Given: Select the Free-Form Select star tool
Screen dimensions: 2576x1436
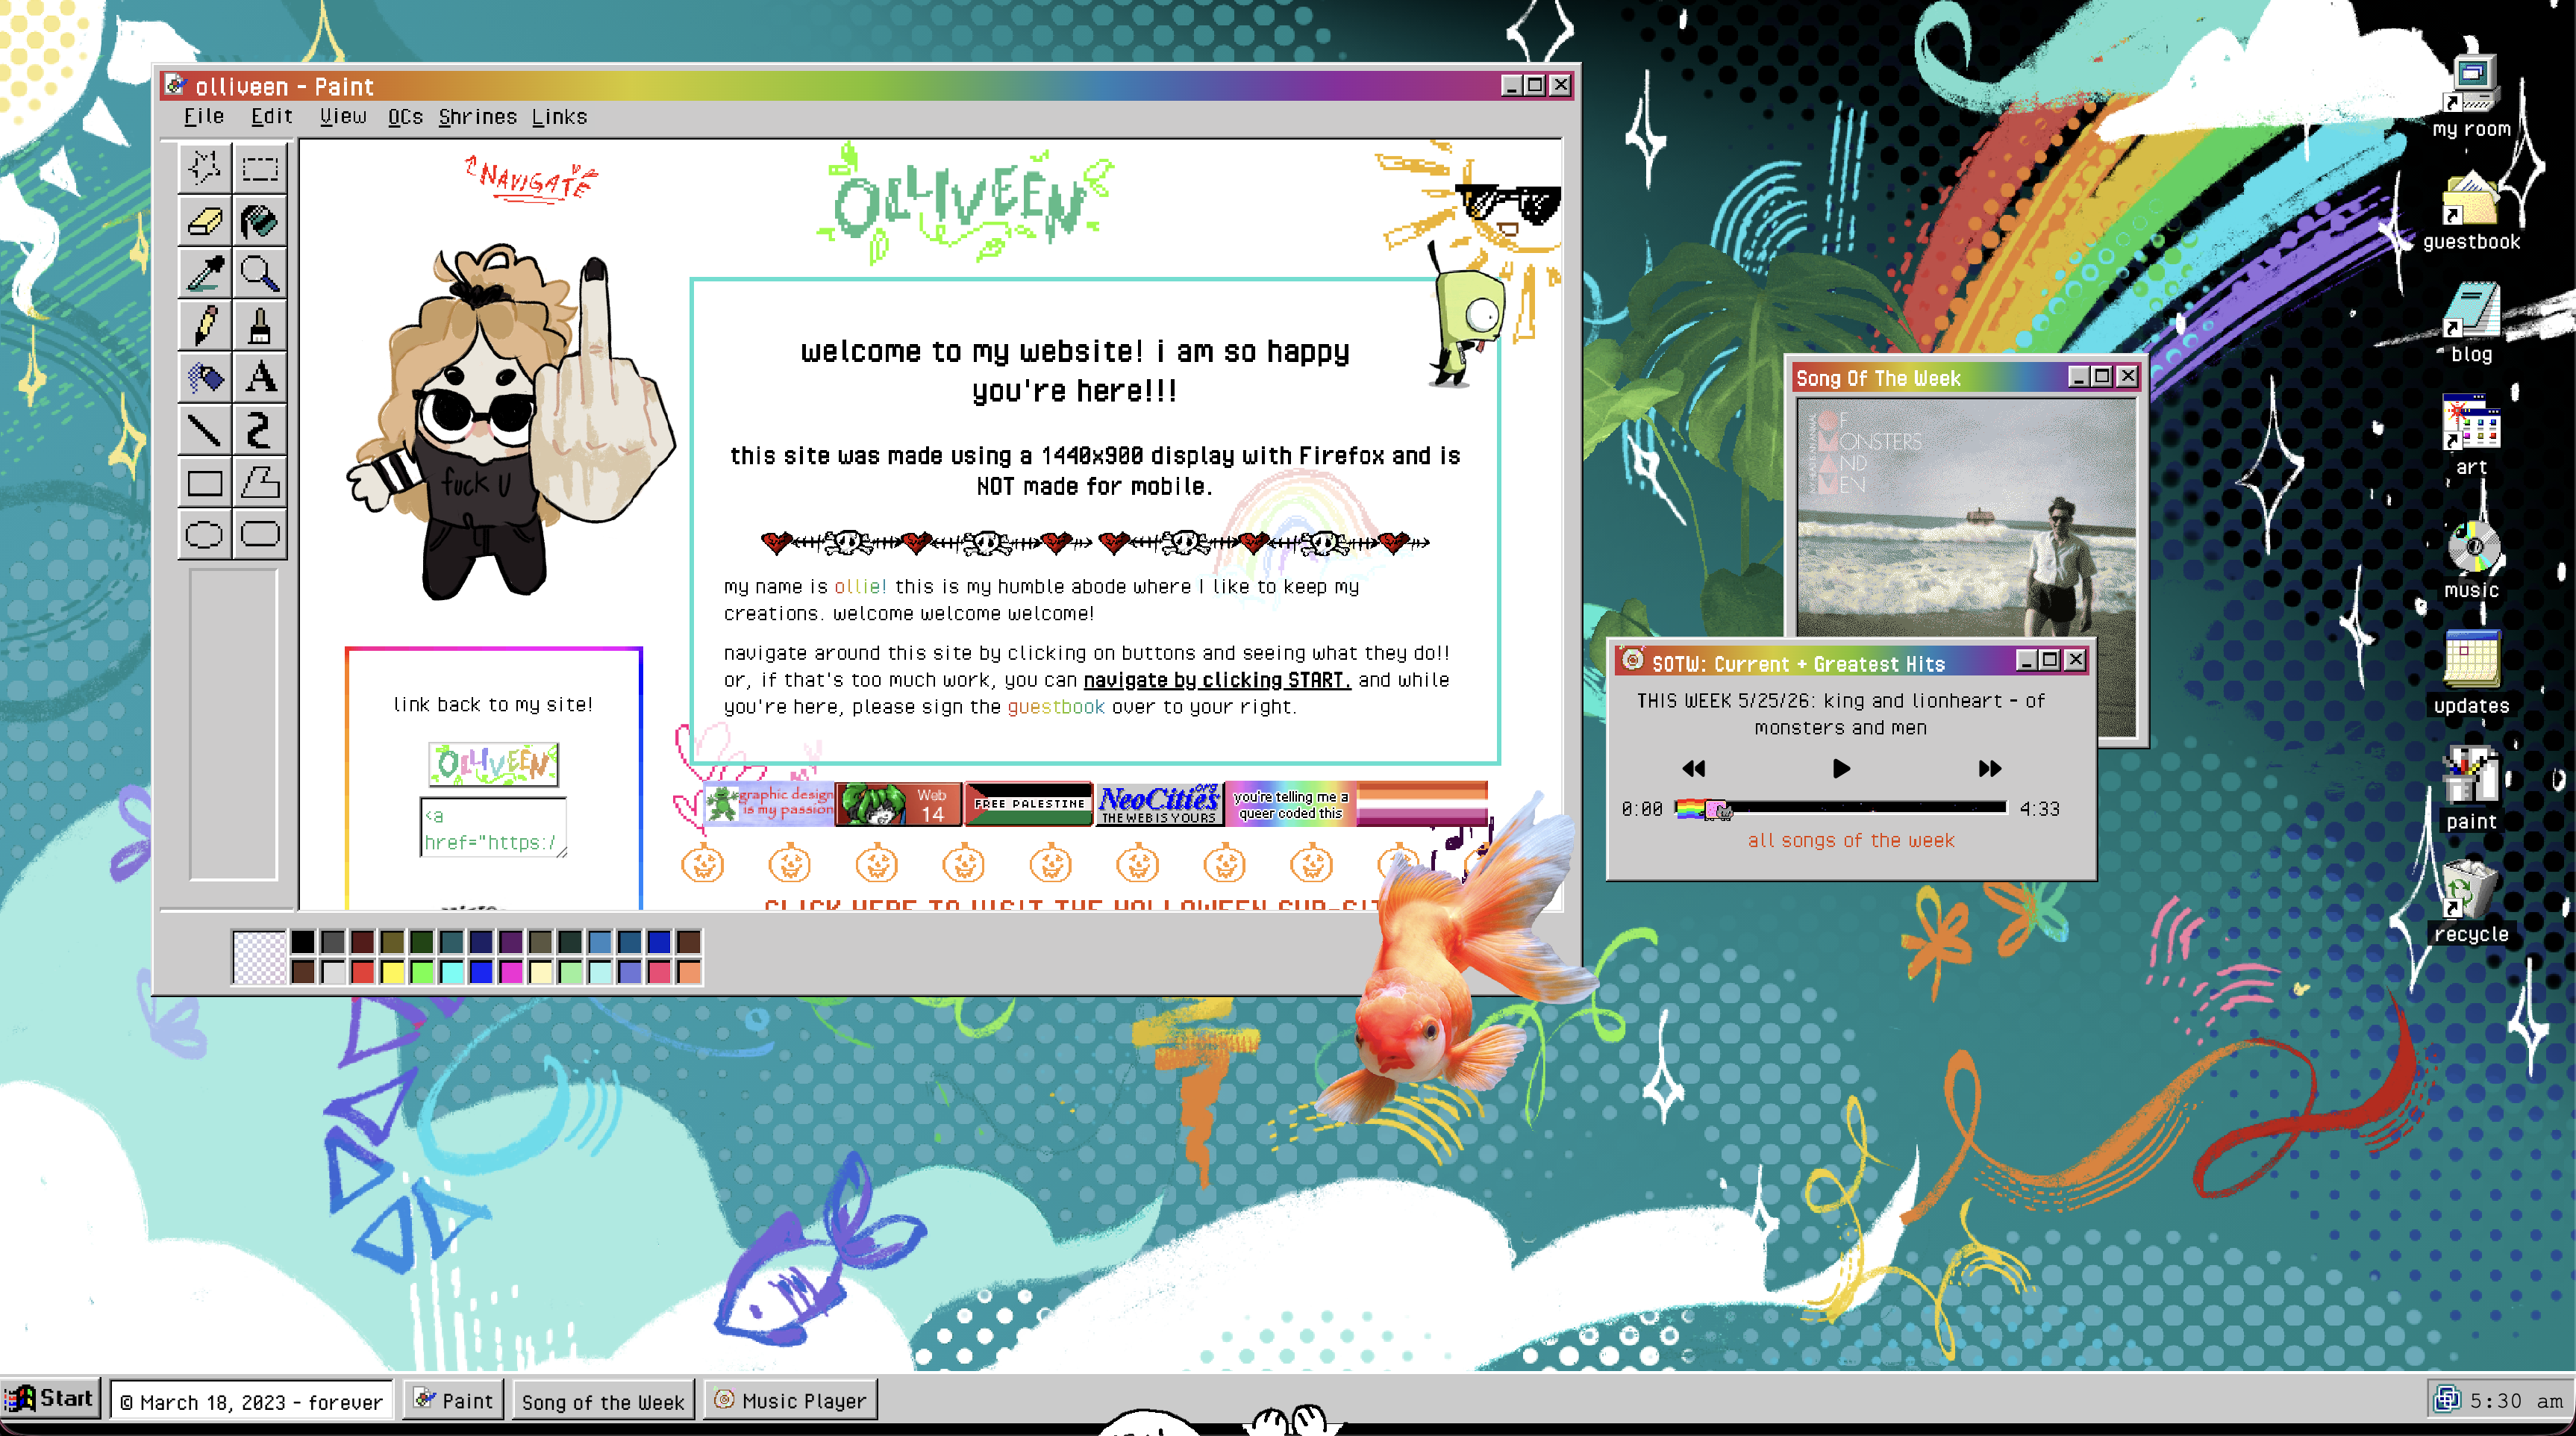Looking at the screenshot, I should pyautogui.click(x=205, y=168).
